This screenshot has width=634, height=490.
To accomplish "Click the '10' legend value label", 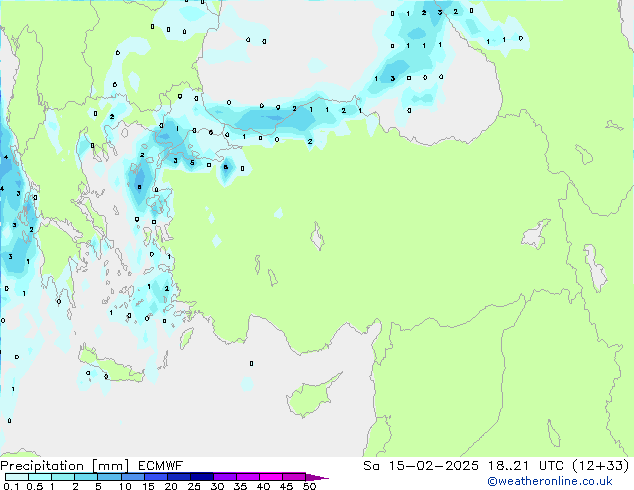I will (125, 486).
